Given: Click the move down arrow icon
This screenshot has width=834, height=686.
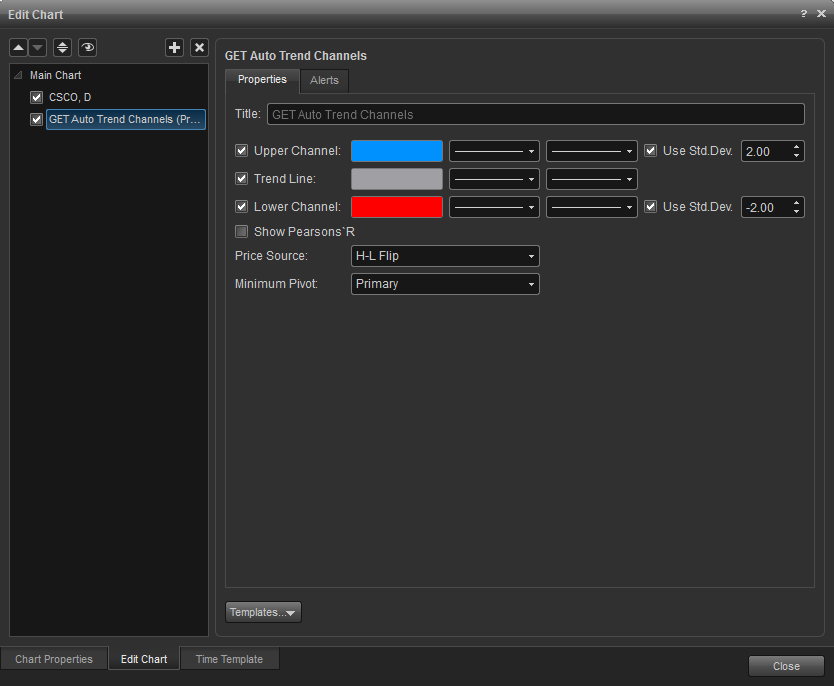Looking at the screenshot, I should 38,48.
